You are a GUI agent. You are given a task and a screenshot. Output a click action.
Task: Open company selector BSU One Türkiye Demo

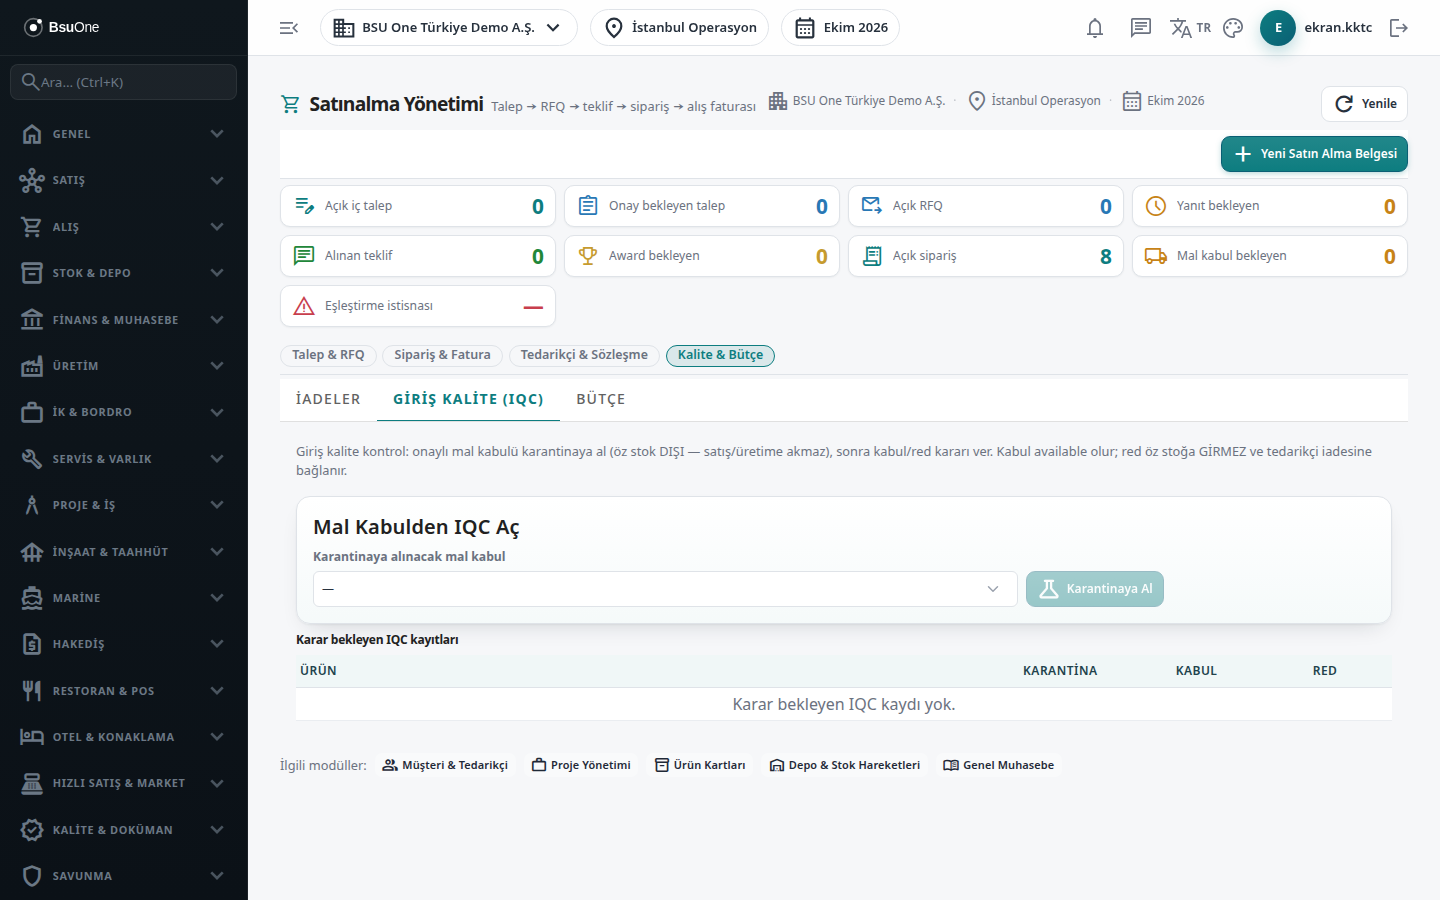point(449,28)
